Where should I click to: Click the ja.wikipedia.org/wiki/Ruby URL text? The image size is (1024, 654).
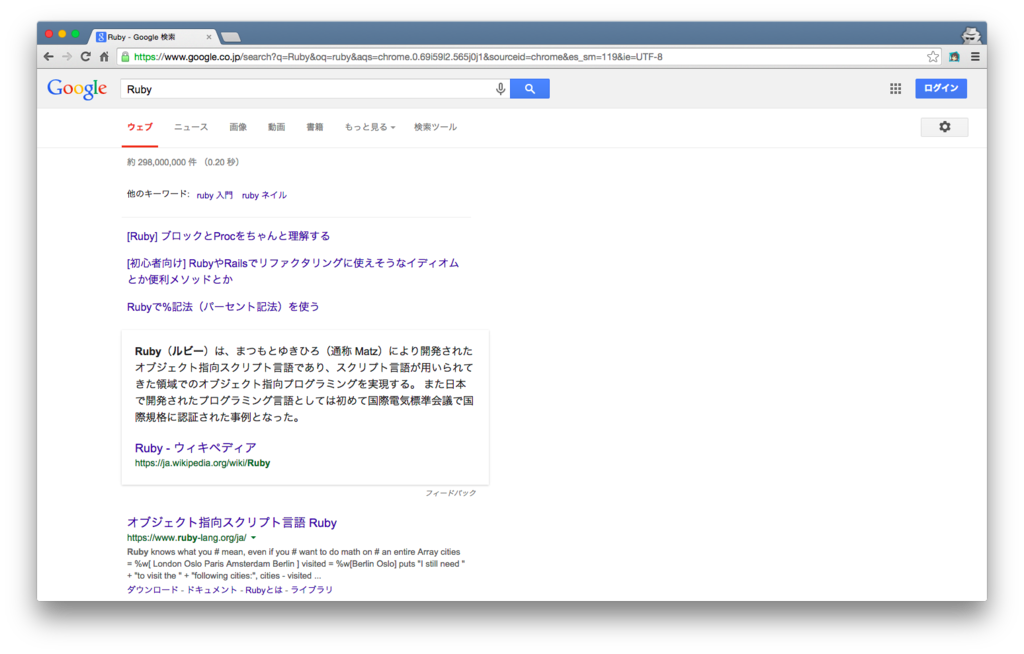pyautogui.click(x=202, y=463)
